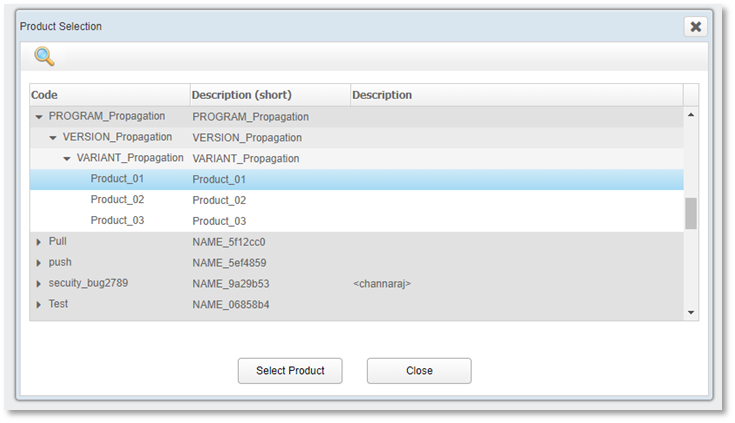
Task: Expand the Test tree node
Action: (39, 305)
